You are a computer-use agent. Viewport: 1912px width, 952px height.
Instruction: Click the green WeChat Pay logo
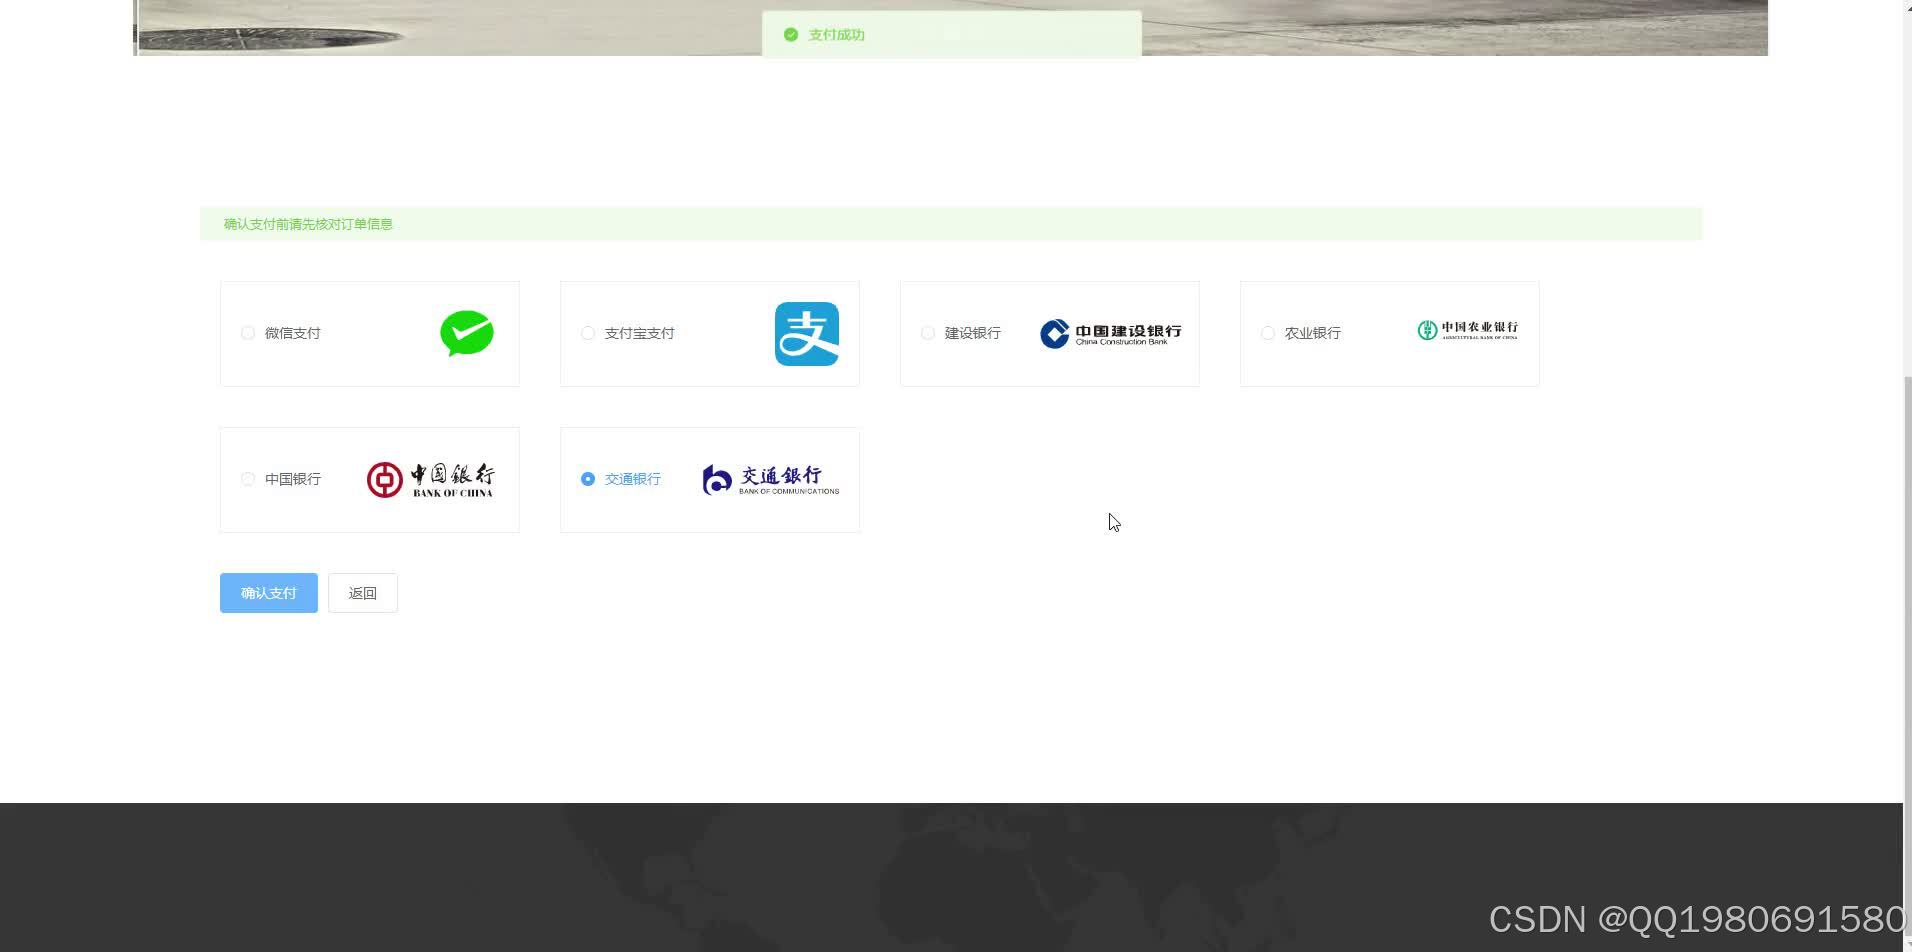coord(466,333)
